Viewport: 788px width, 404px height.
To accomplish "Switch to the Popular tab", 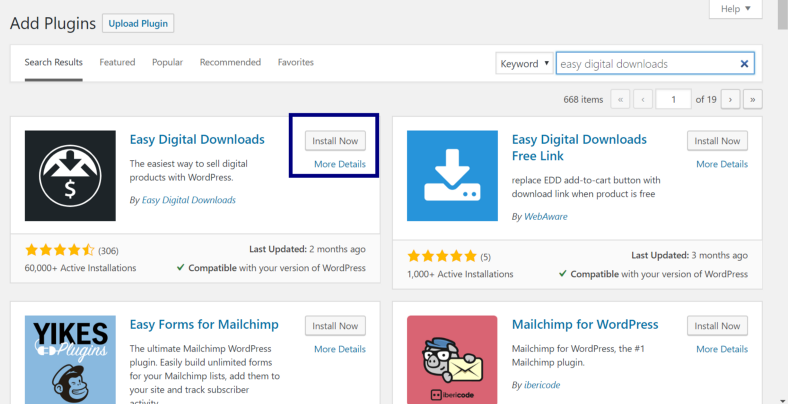I will click(x=167, y=62).
